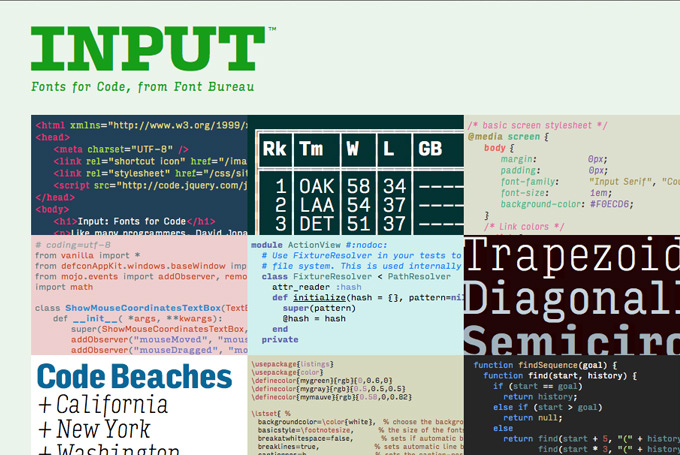The width and height of the screenshot is (680, 455).
Task: Click 'Code Beaches' blue heading
Action: [134, 376]
